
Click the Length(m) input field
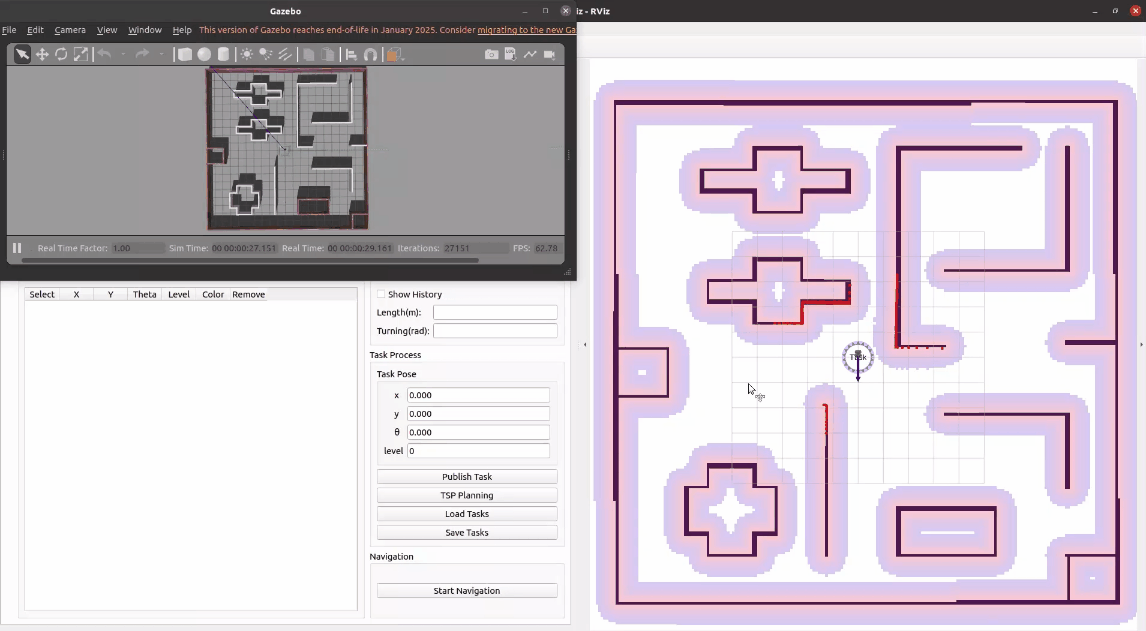tap(495, 312)
